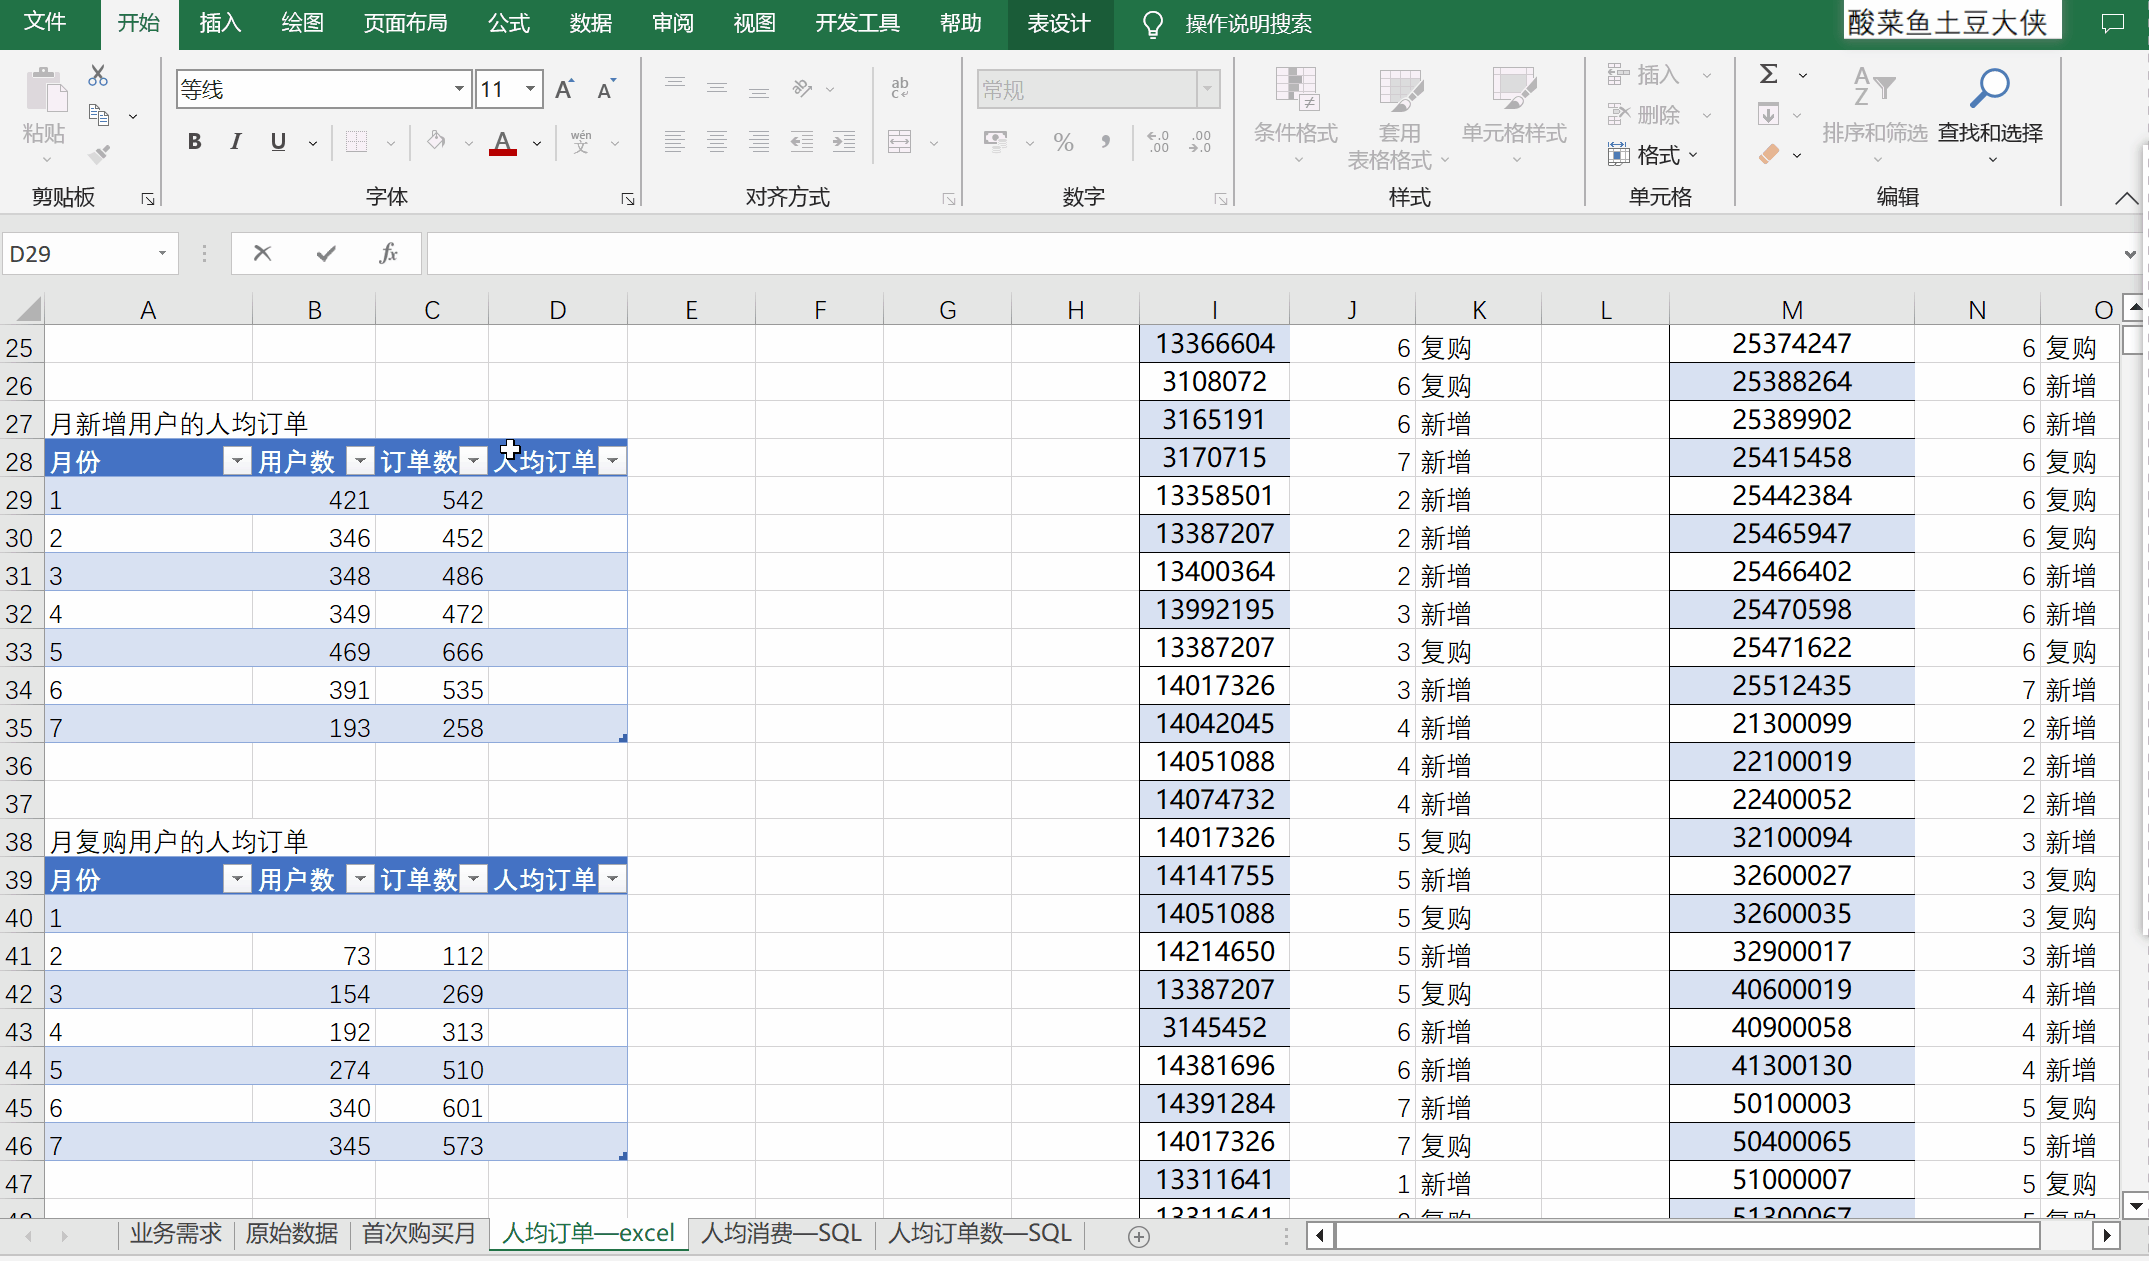2149x1261 pixels.
Task: Toggle Italic formatting
Action: pyautogui.click(x=236, y=142)
